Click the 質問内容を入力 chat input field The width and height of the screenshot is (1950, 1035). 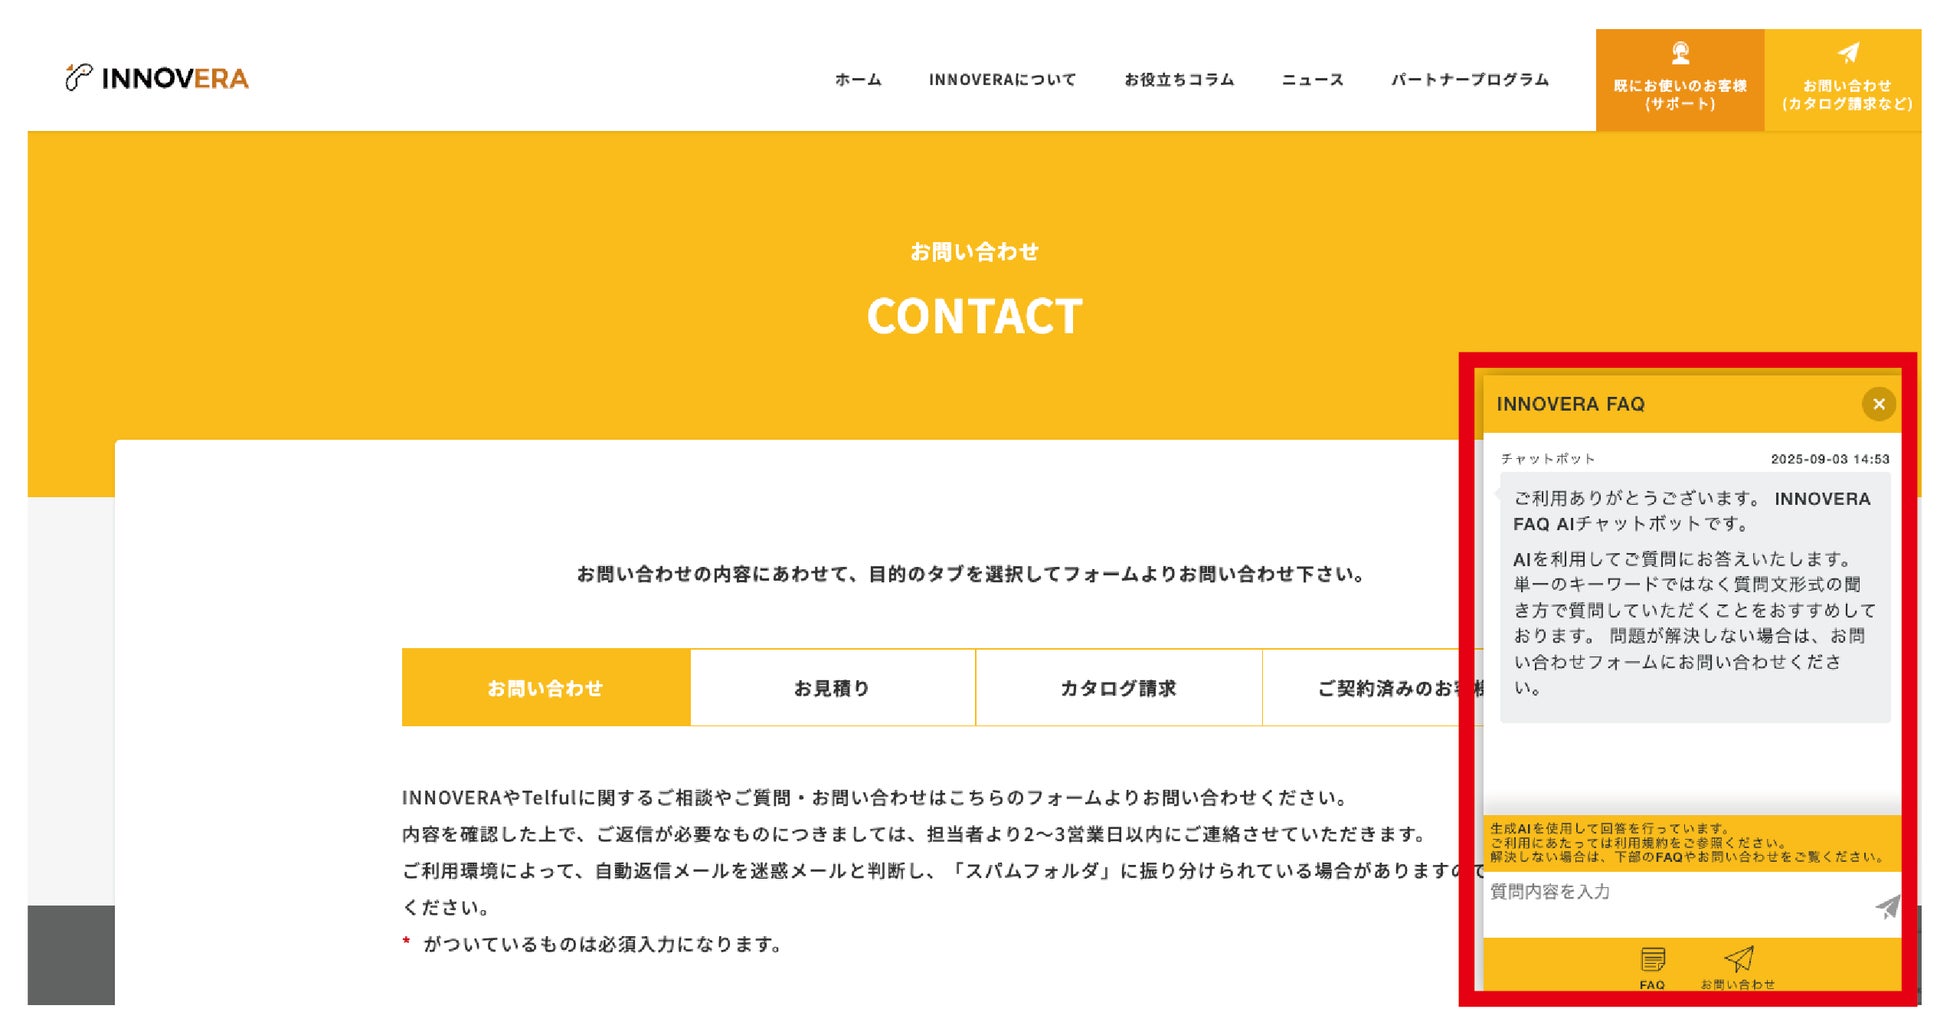pyautogui.click(x=1675, y=905)
